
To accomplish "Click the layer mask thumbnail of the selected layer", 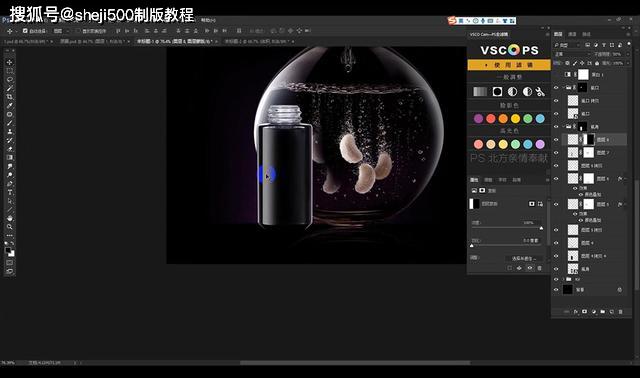I will [589, 140].
